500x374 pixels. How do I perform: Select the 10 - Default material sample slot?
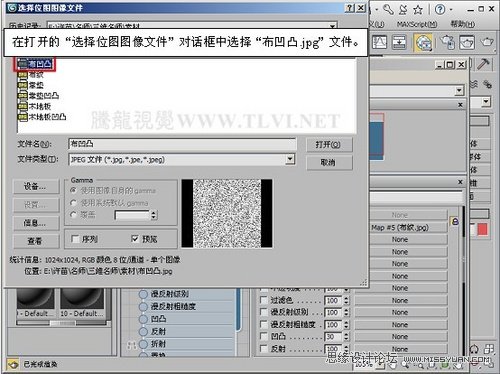coord(82,303)
